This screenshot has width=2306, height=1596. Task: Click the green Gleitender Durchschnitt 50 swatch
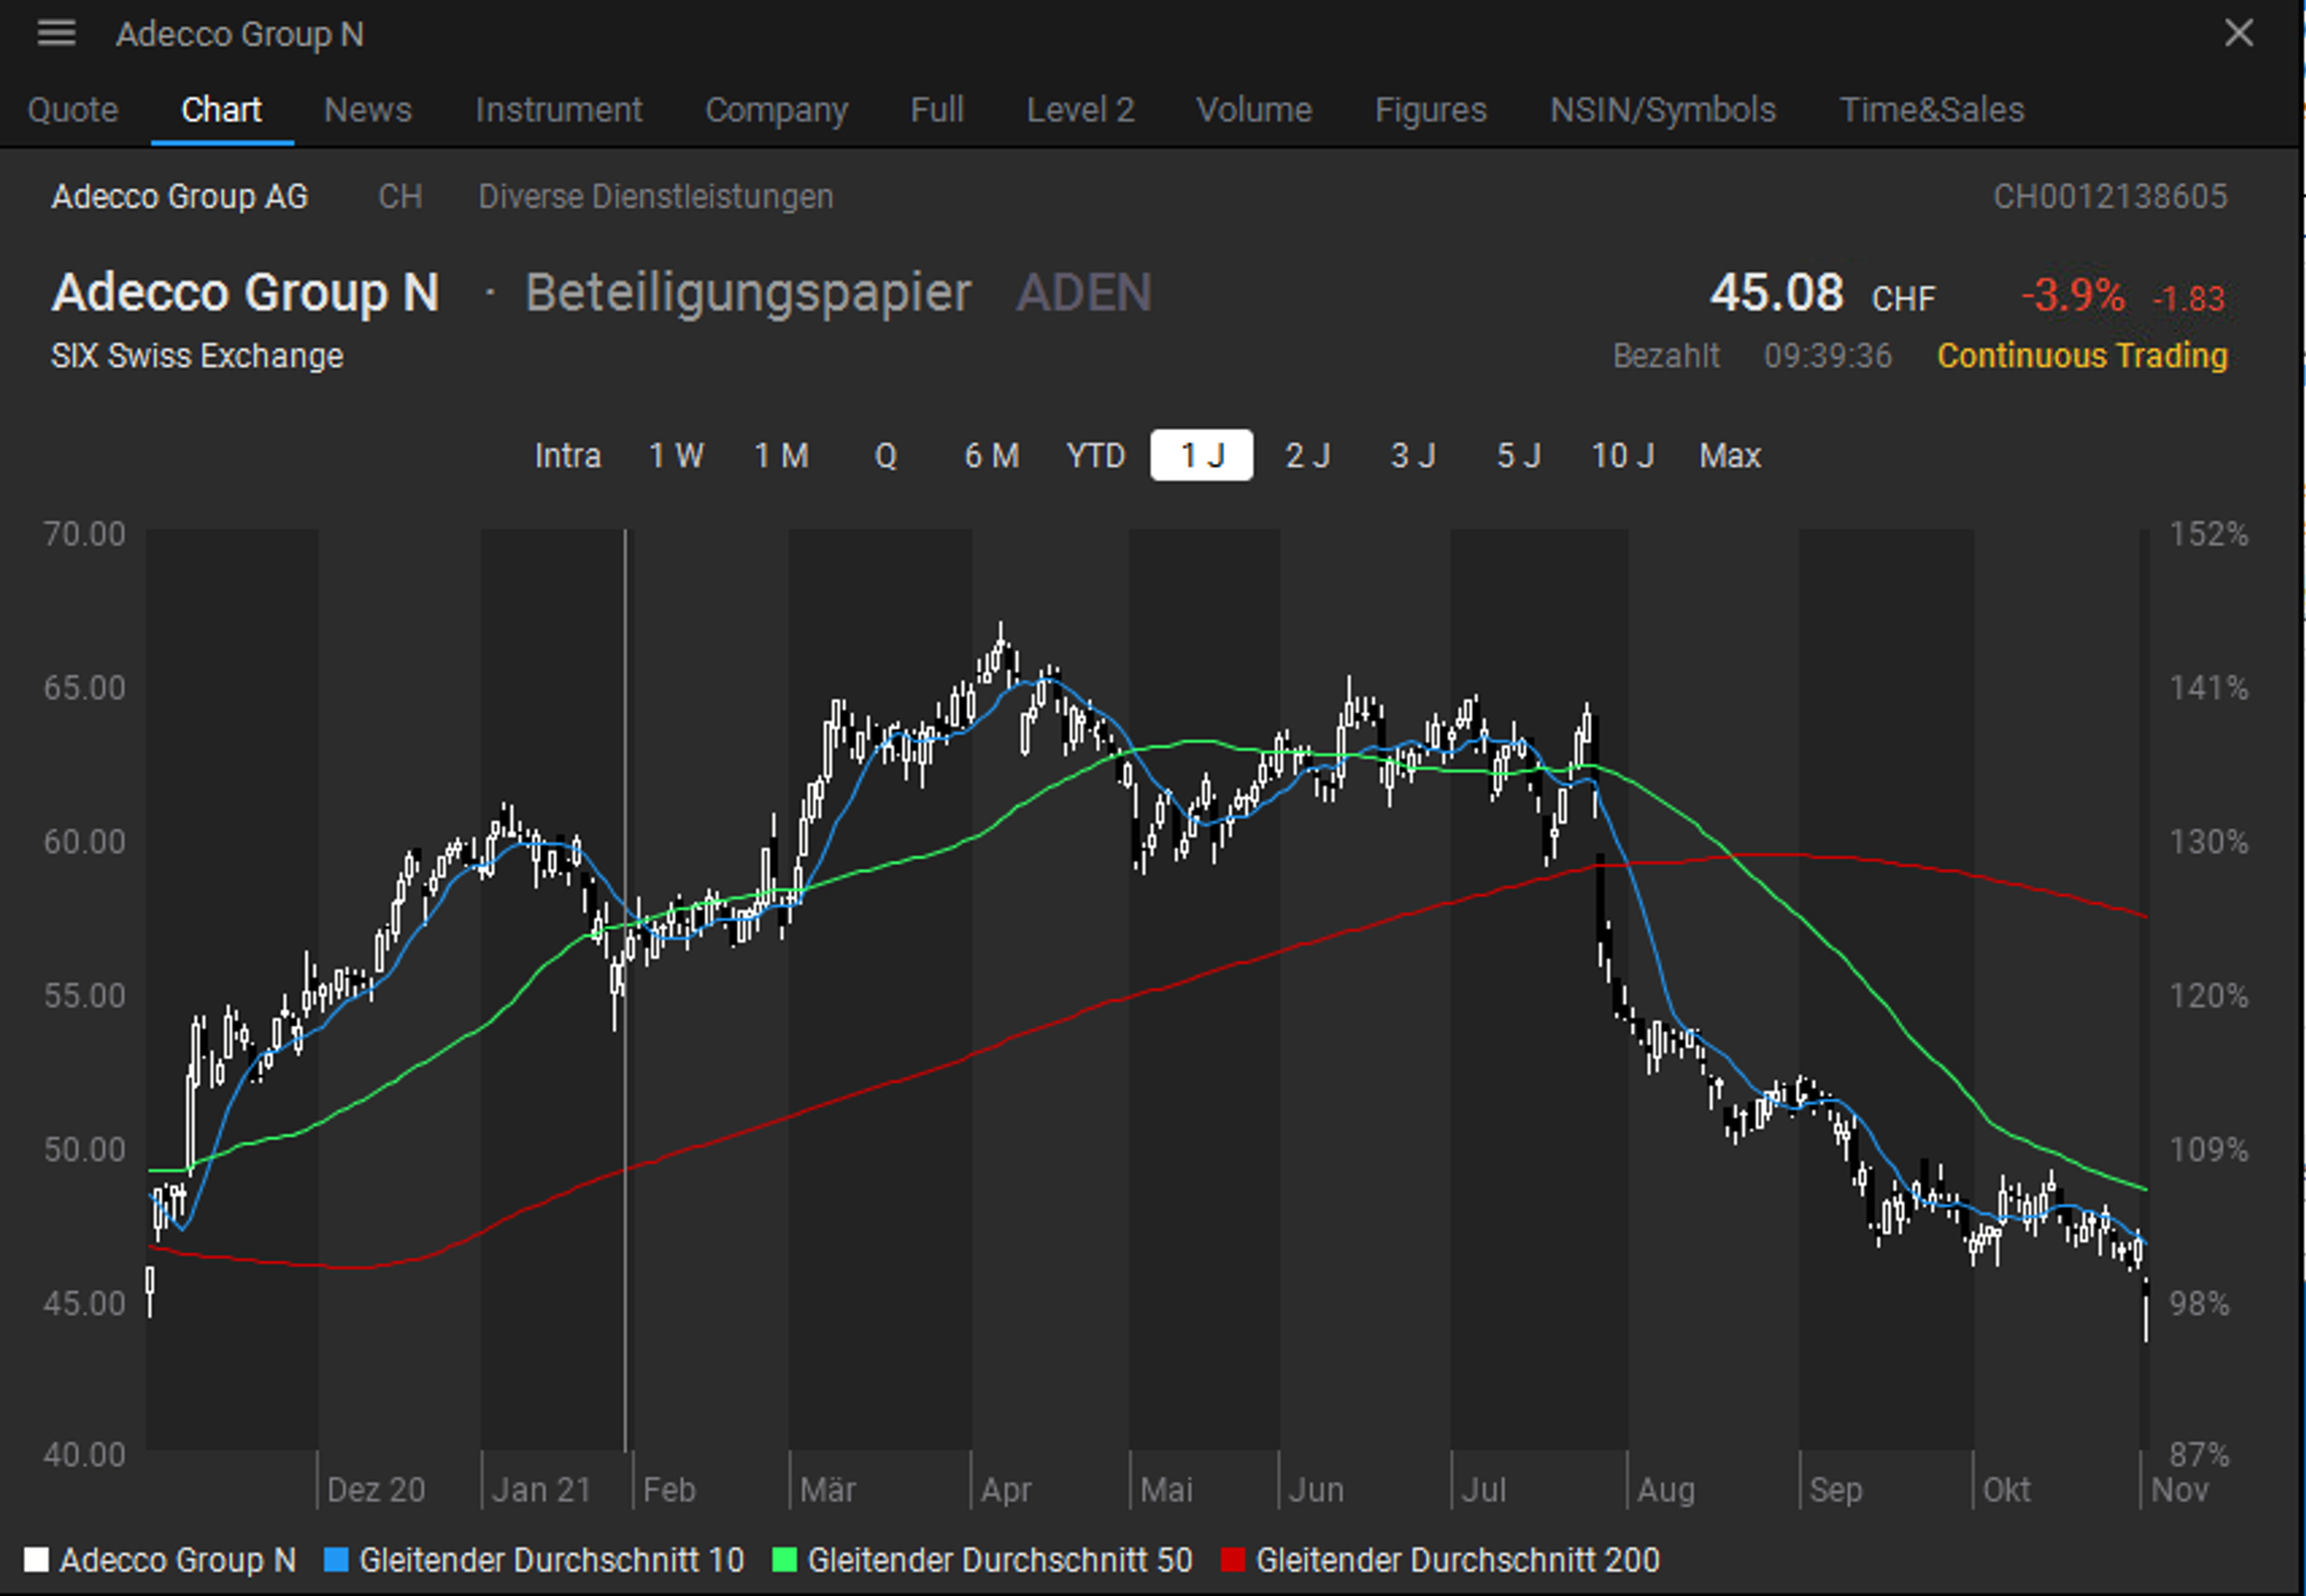coord(785,1560)
